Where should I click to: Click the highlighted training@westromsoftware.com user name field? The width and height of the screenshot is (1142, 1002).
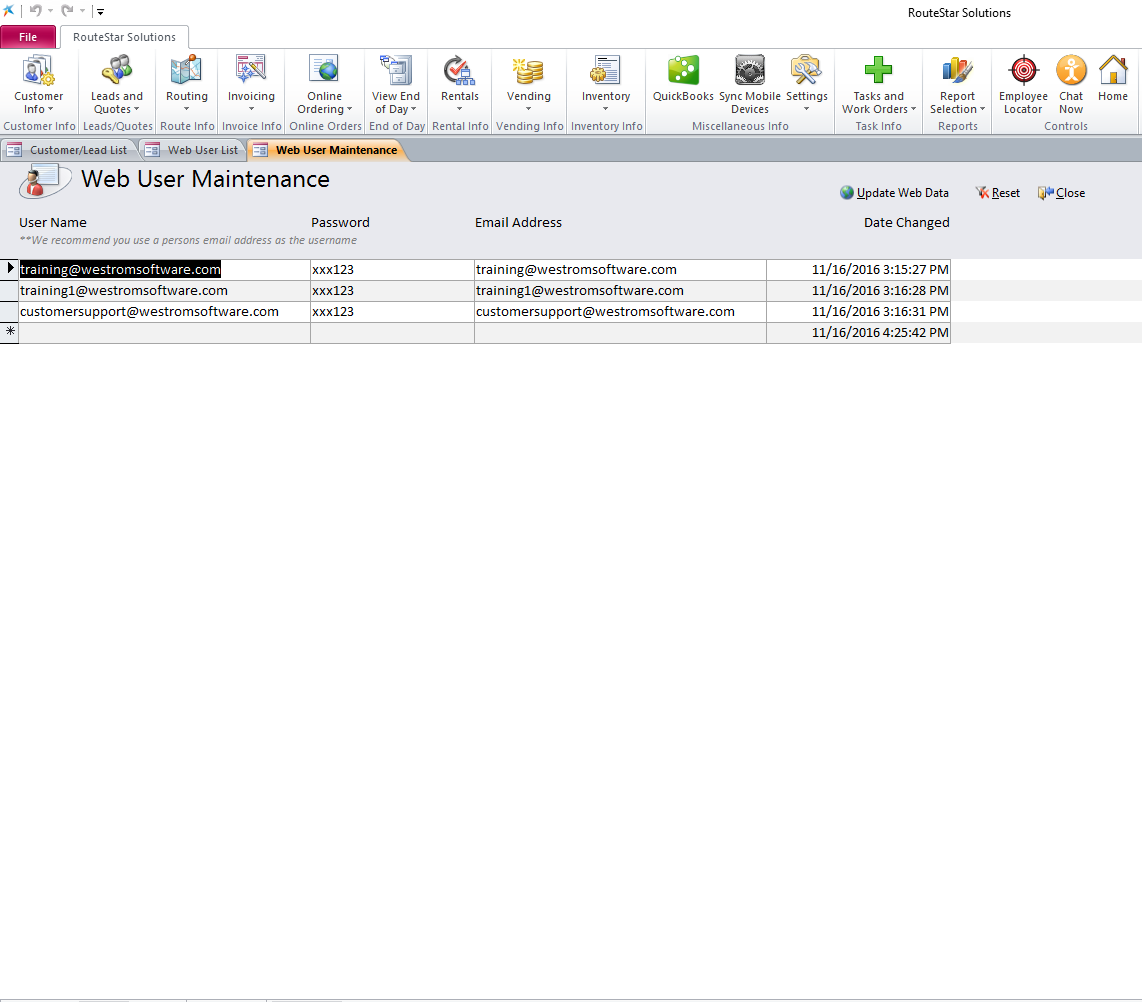click(x=165, y=269)
